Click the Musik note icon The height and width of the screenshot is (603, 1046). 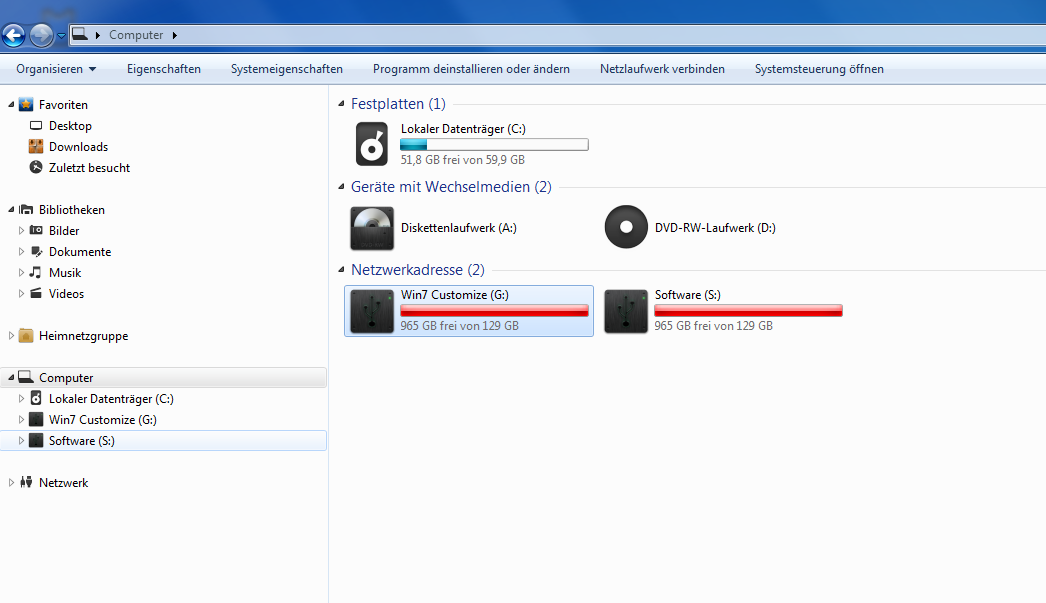pyautogui.click(x=36, y=272)
